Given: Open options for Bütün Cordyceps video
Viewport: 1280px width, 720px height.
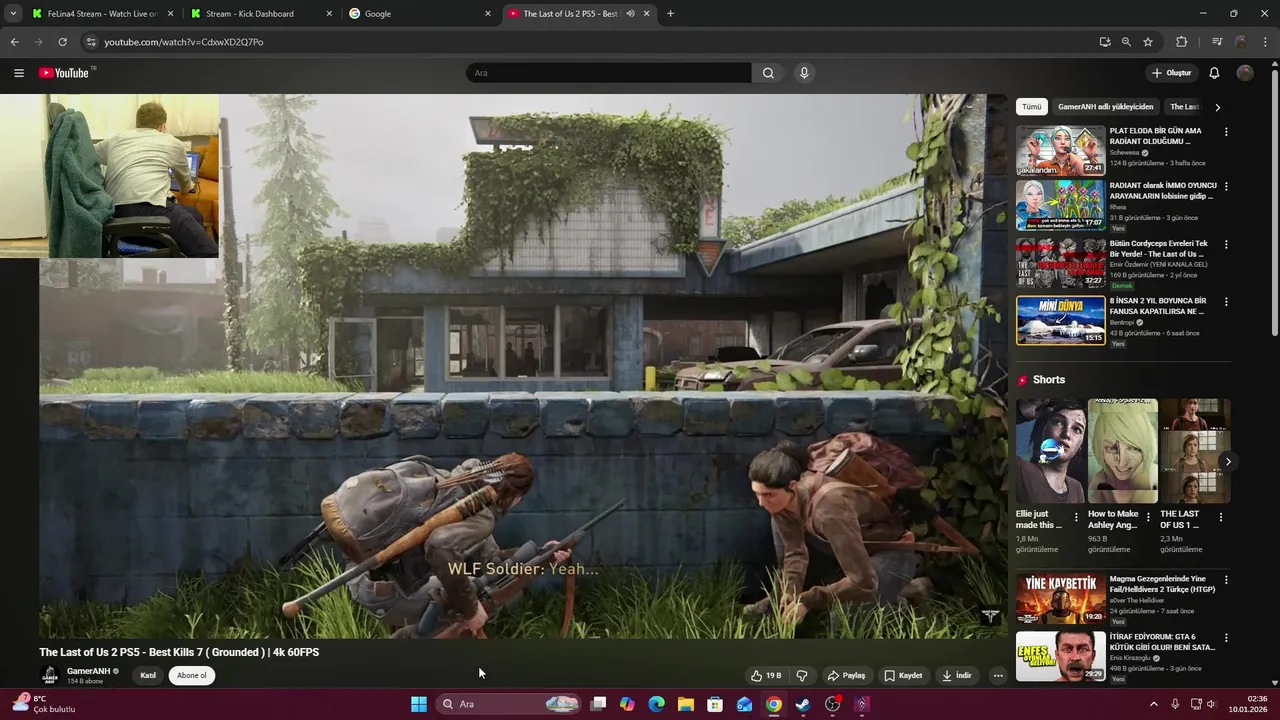Looking at the screenshot, I should pyautogui.click(x=1226, y=244).
